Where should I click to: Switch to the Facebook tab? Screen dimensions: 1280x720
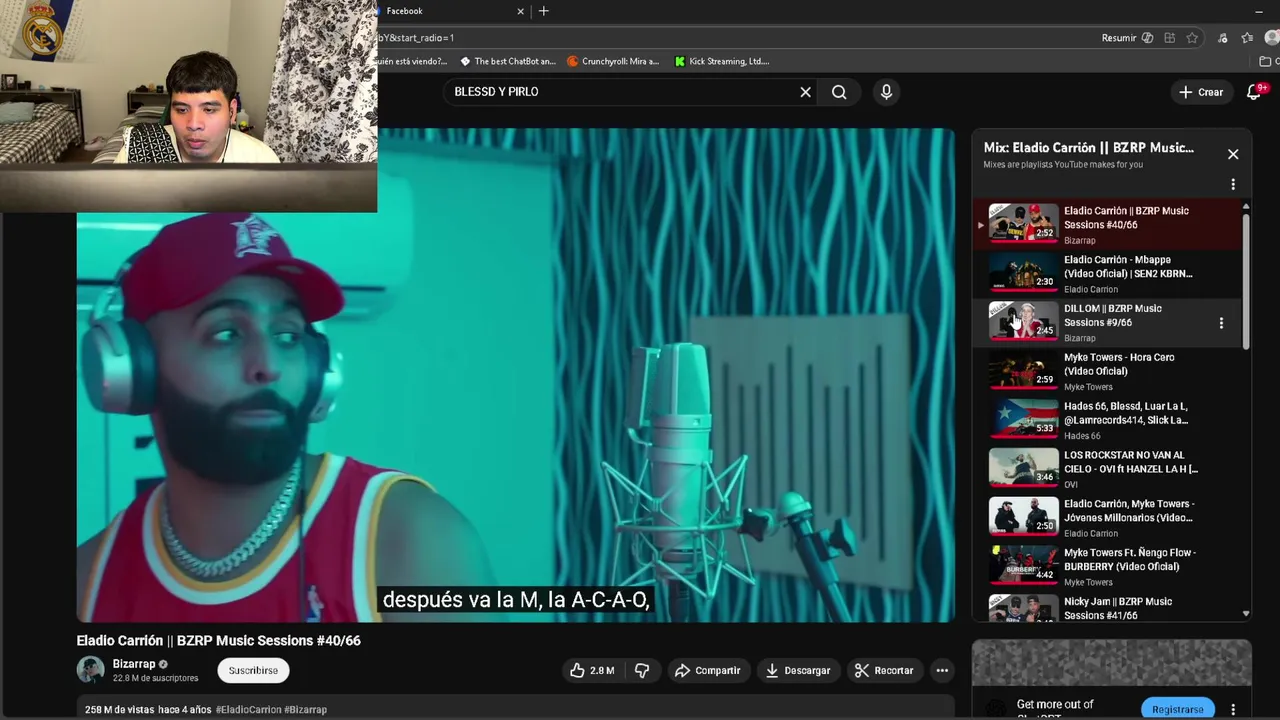point(445,11)
